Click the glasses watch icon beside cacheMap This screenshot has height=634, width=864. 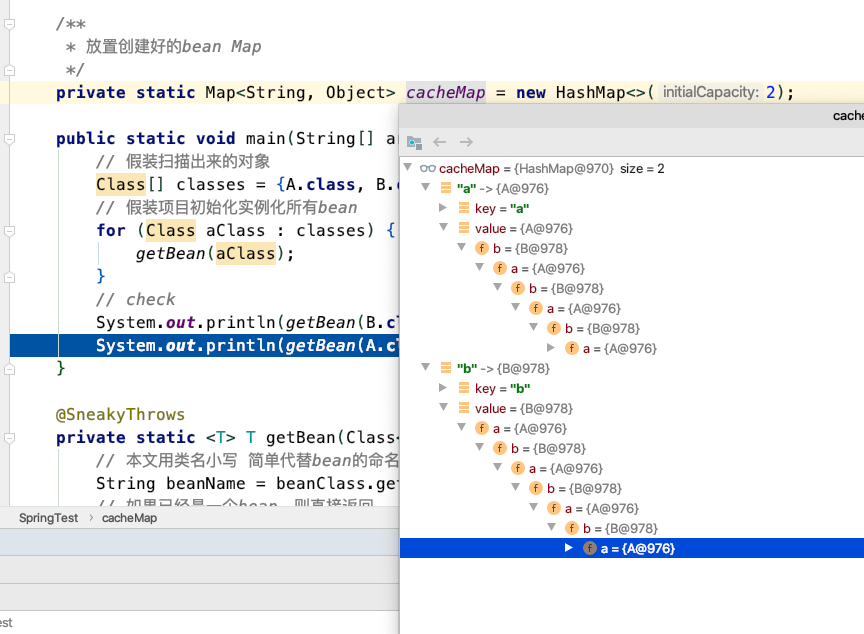pyautogui.click(x=427, y=169)
